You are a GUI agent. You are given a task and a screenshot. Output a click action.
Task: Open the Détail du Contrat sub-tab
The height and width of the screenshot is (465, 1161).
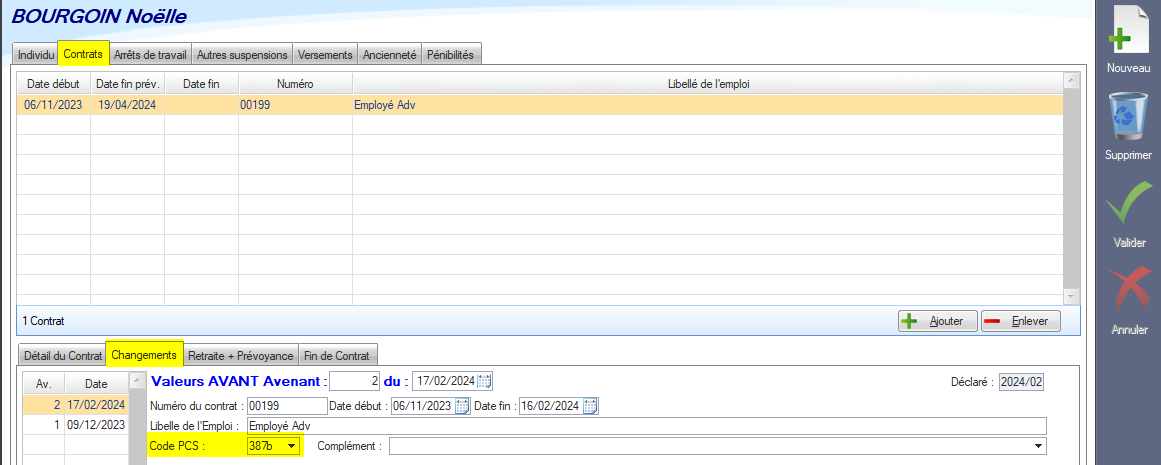62,355
